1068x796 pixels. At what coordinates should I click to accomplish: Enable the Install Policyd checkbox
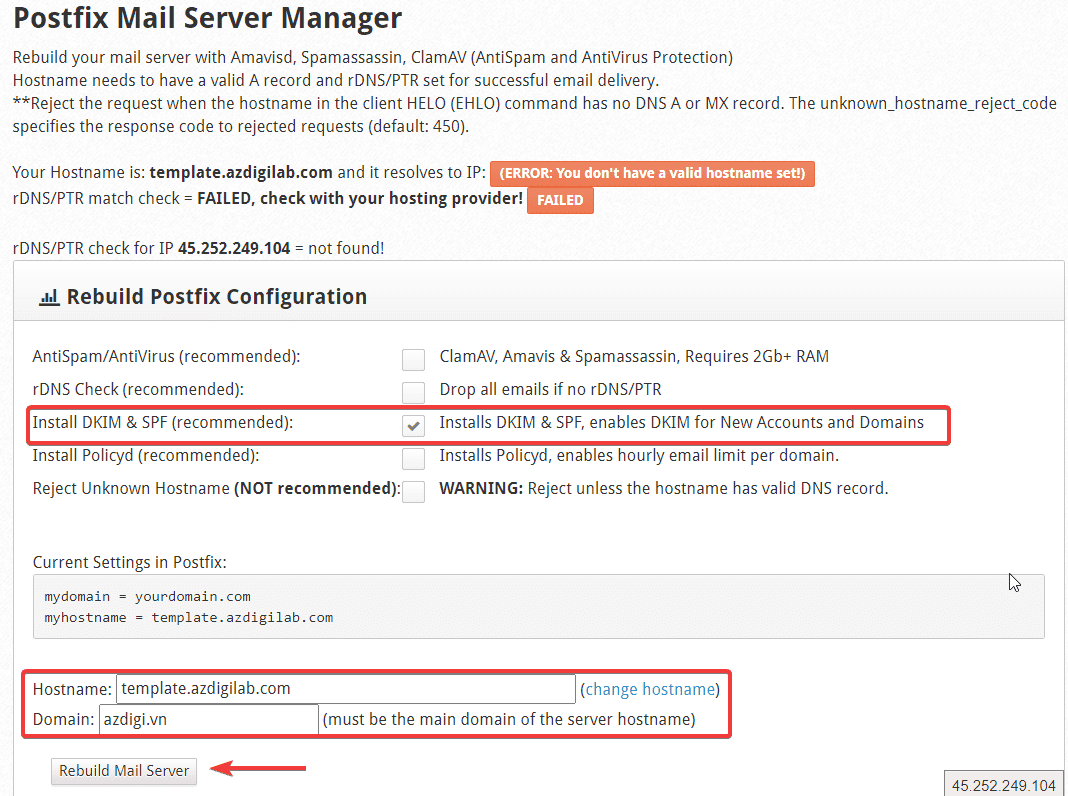pyautogui.click(x=413, y=458)
